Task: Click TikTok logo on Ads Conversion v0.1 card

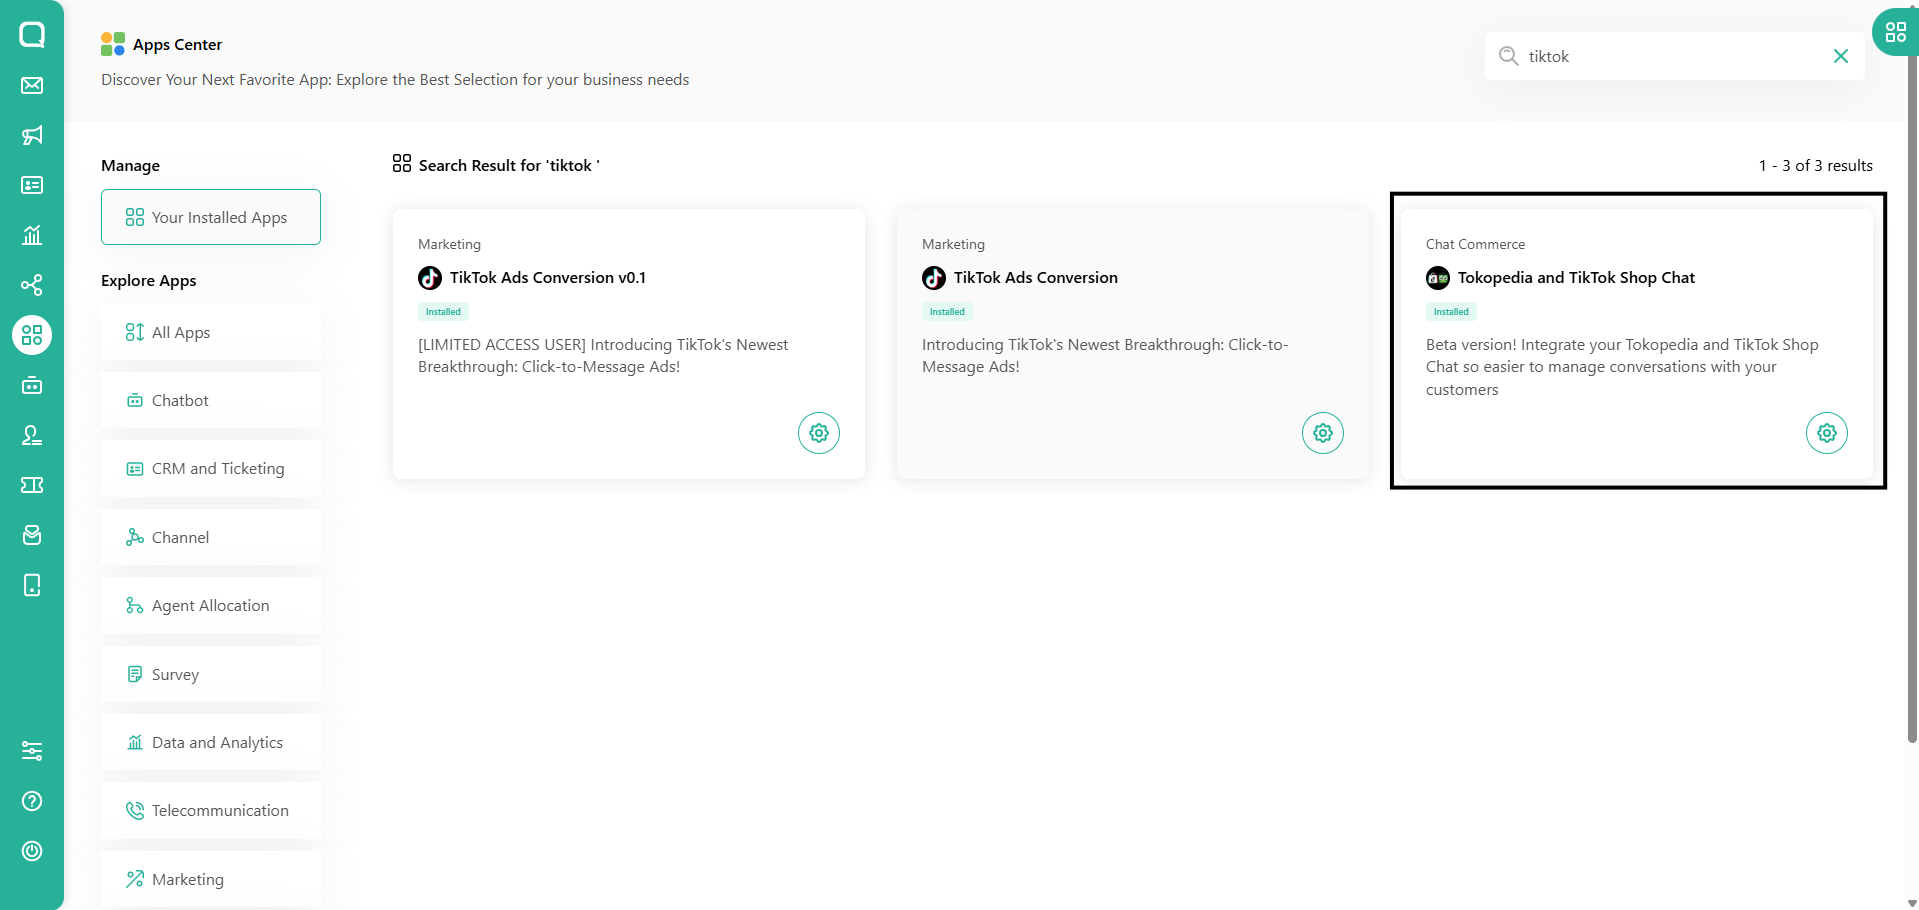Action: [430, 278]
